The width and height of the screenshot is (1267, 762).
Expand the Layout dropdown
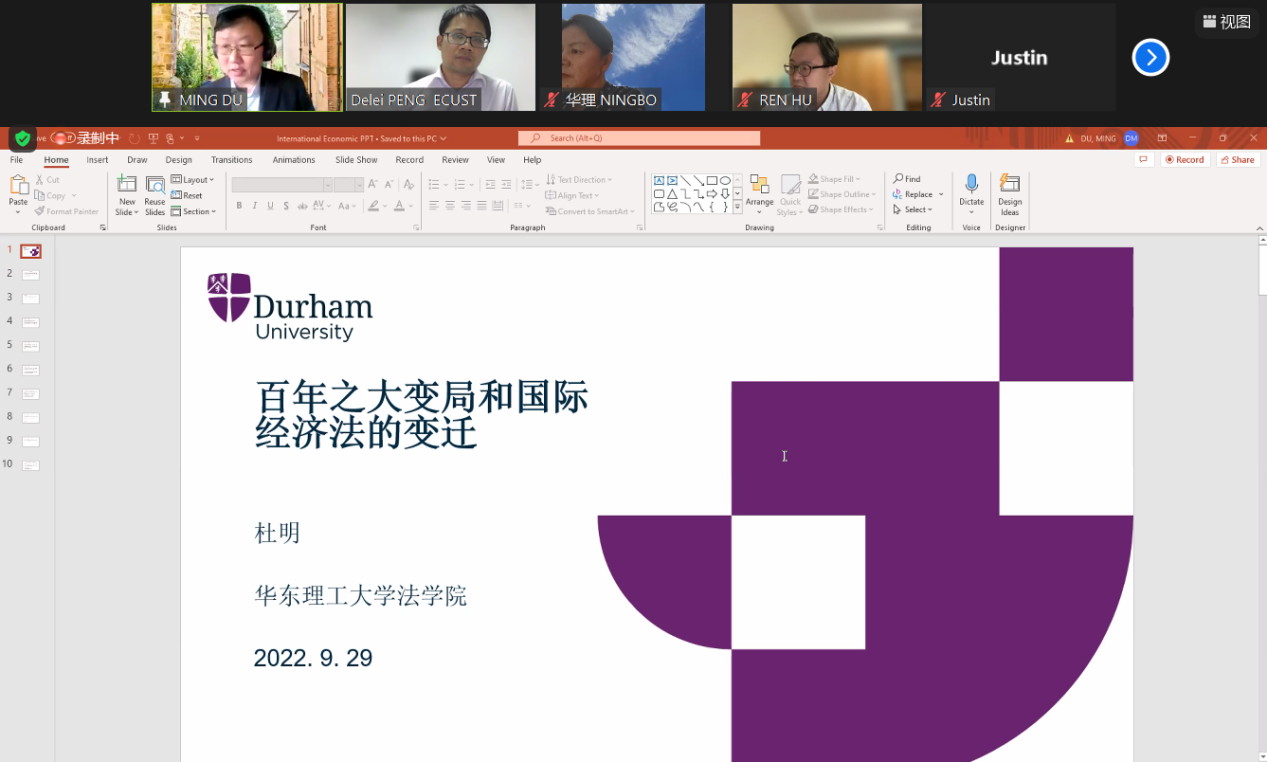(x=193, y=180)
